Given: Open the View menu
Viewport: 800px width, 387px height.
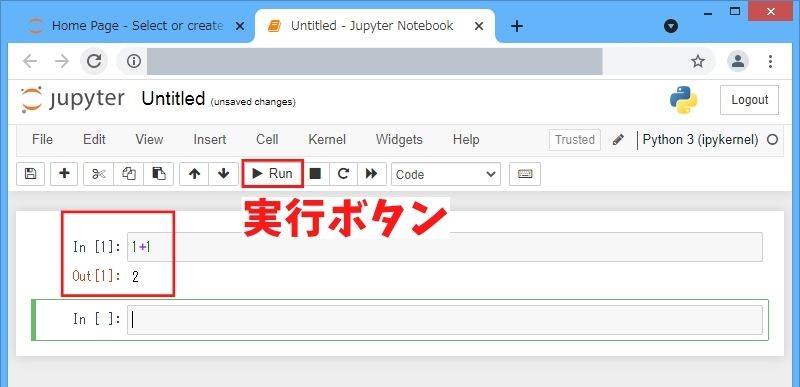Looking at the screenshot, I should pyautogui.click(x=149, y=140).
